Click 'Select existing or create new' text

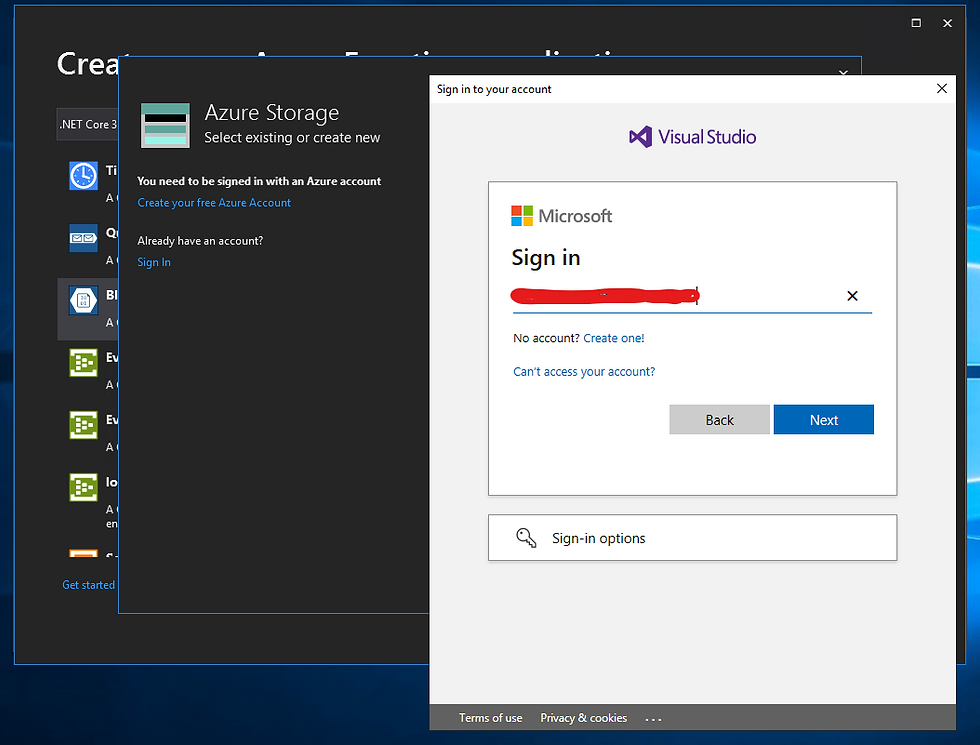click(292, 138)
